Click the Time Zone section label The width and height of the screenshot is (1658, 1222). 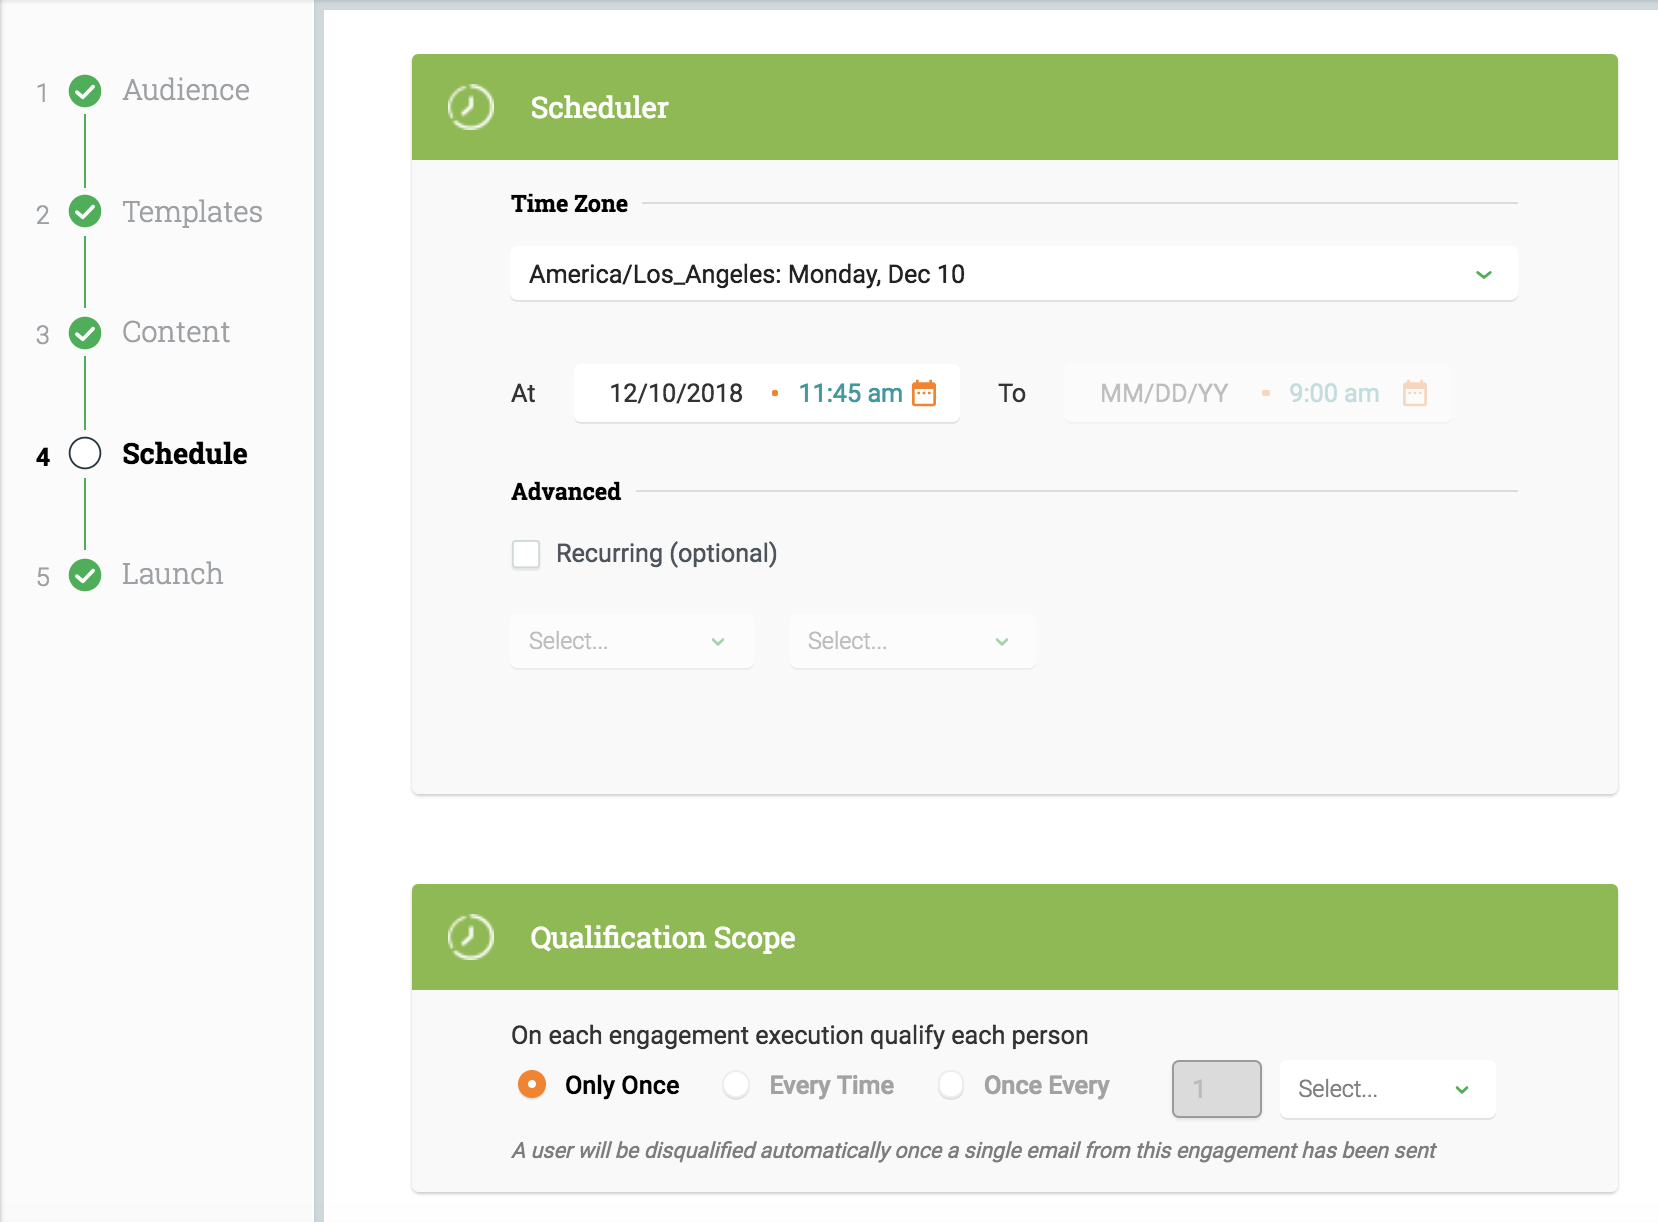click(x=569, y=204)
